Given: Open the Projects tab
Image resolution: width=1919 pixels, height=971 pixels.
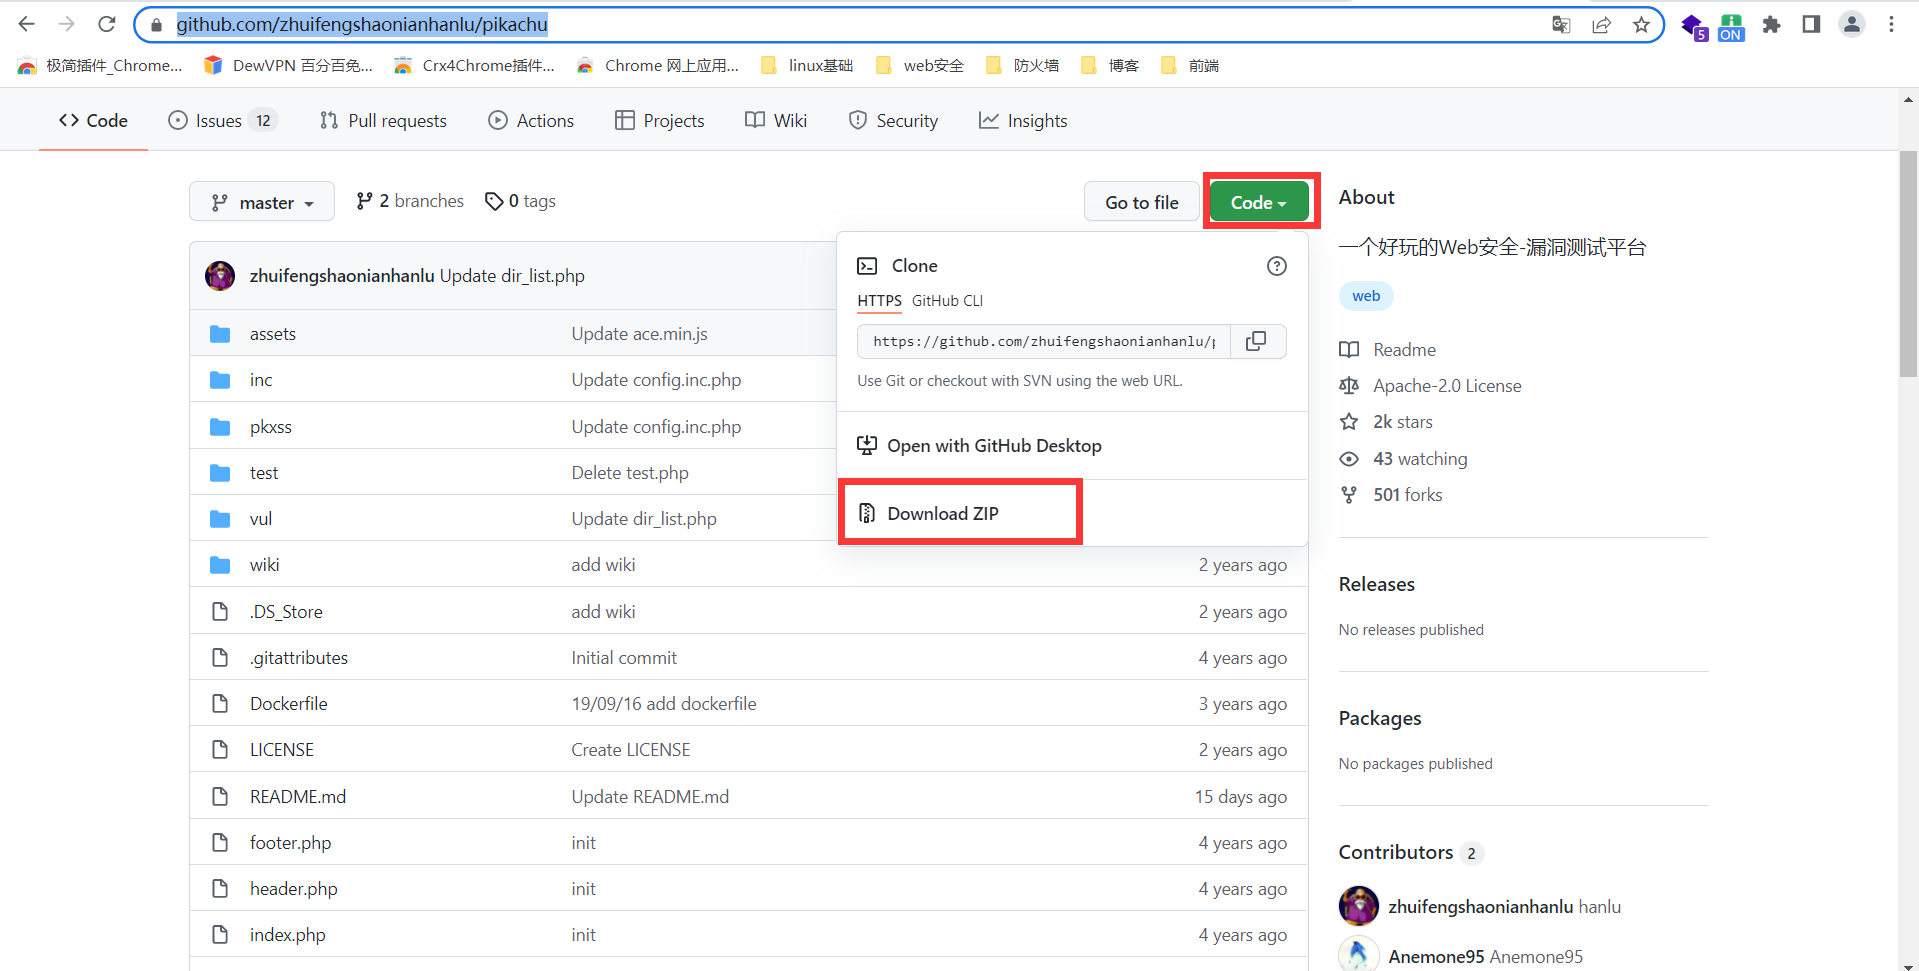Looking at the screenshot, I should pyautogui.click(x=660, y=121).
